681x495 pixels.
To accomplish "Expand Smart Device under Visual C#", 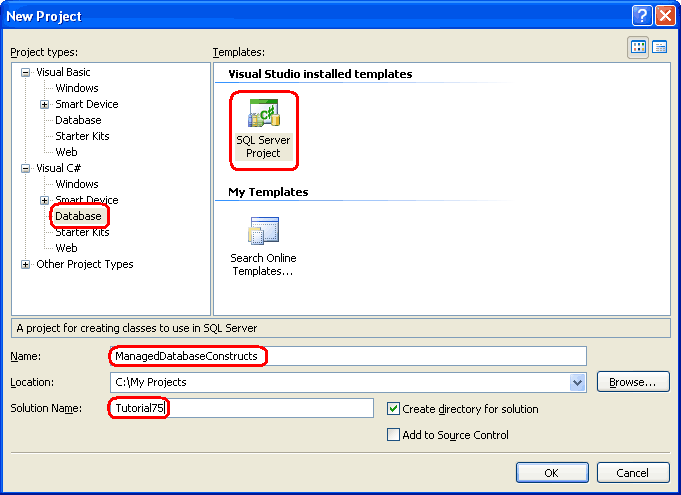I will [44, 200].
